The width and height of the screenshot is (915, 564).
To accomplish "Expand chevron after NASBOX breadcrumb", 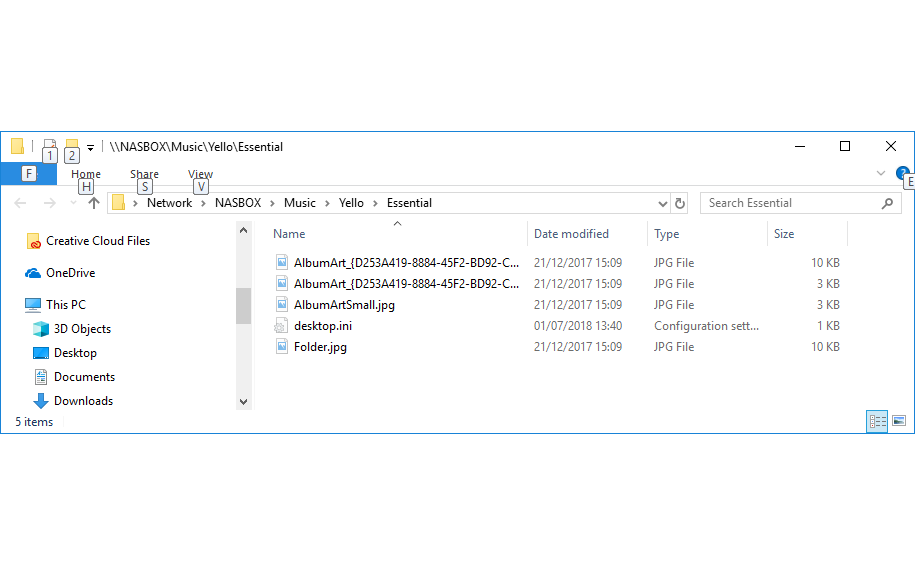I will 272,203.
